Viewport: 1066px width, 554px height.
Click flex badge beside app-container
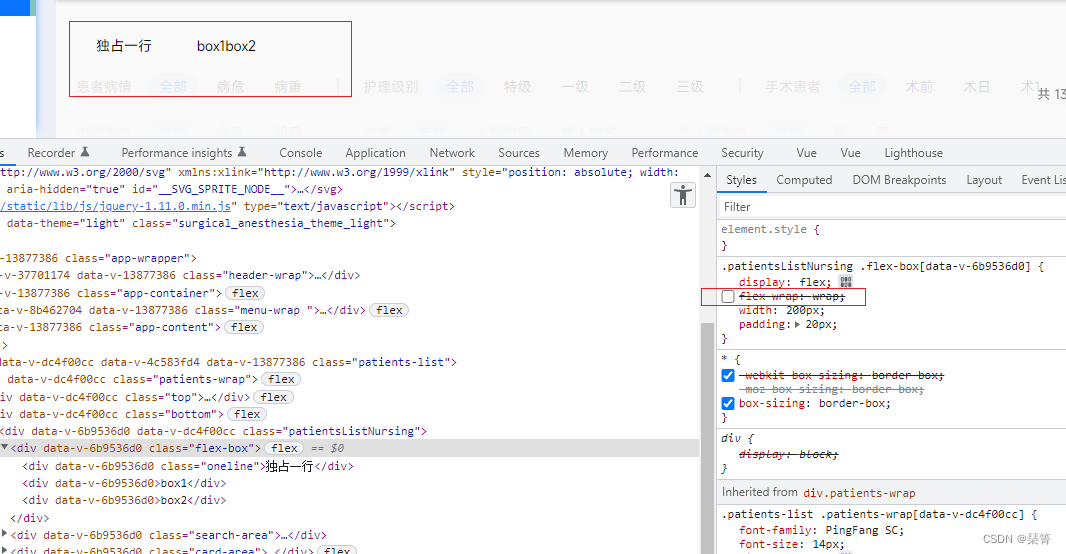point(245,293)
